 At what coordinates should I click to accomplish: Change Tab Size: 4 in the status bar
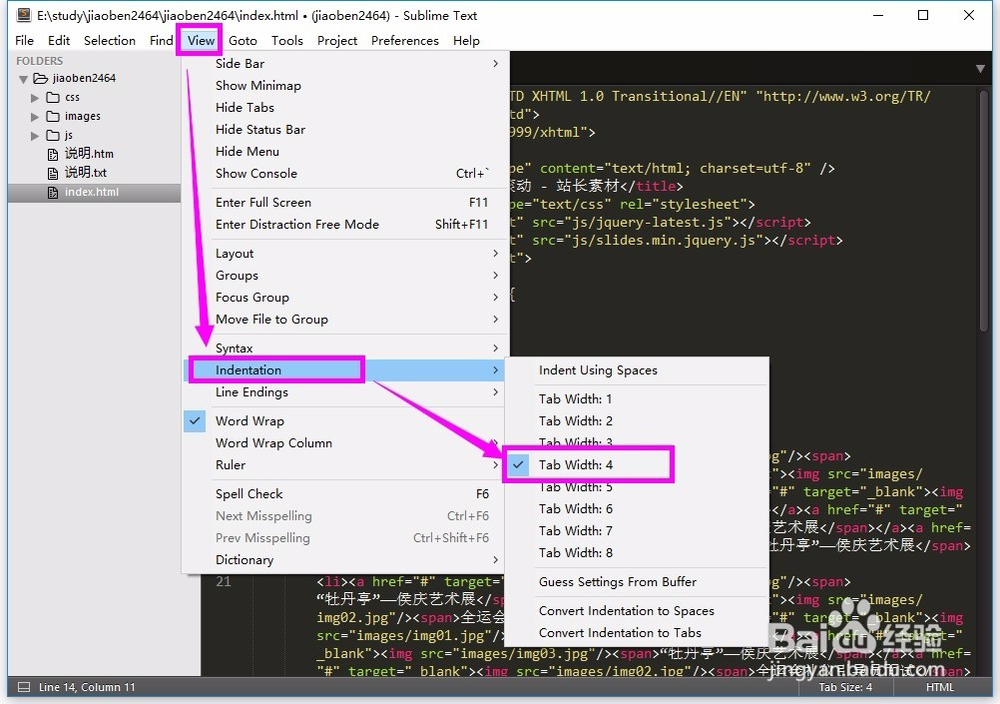pos(845,687)
